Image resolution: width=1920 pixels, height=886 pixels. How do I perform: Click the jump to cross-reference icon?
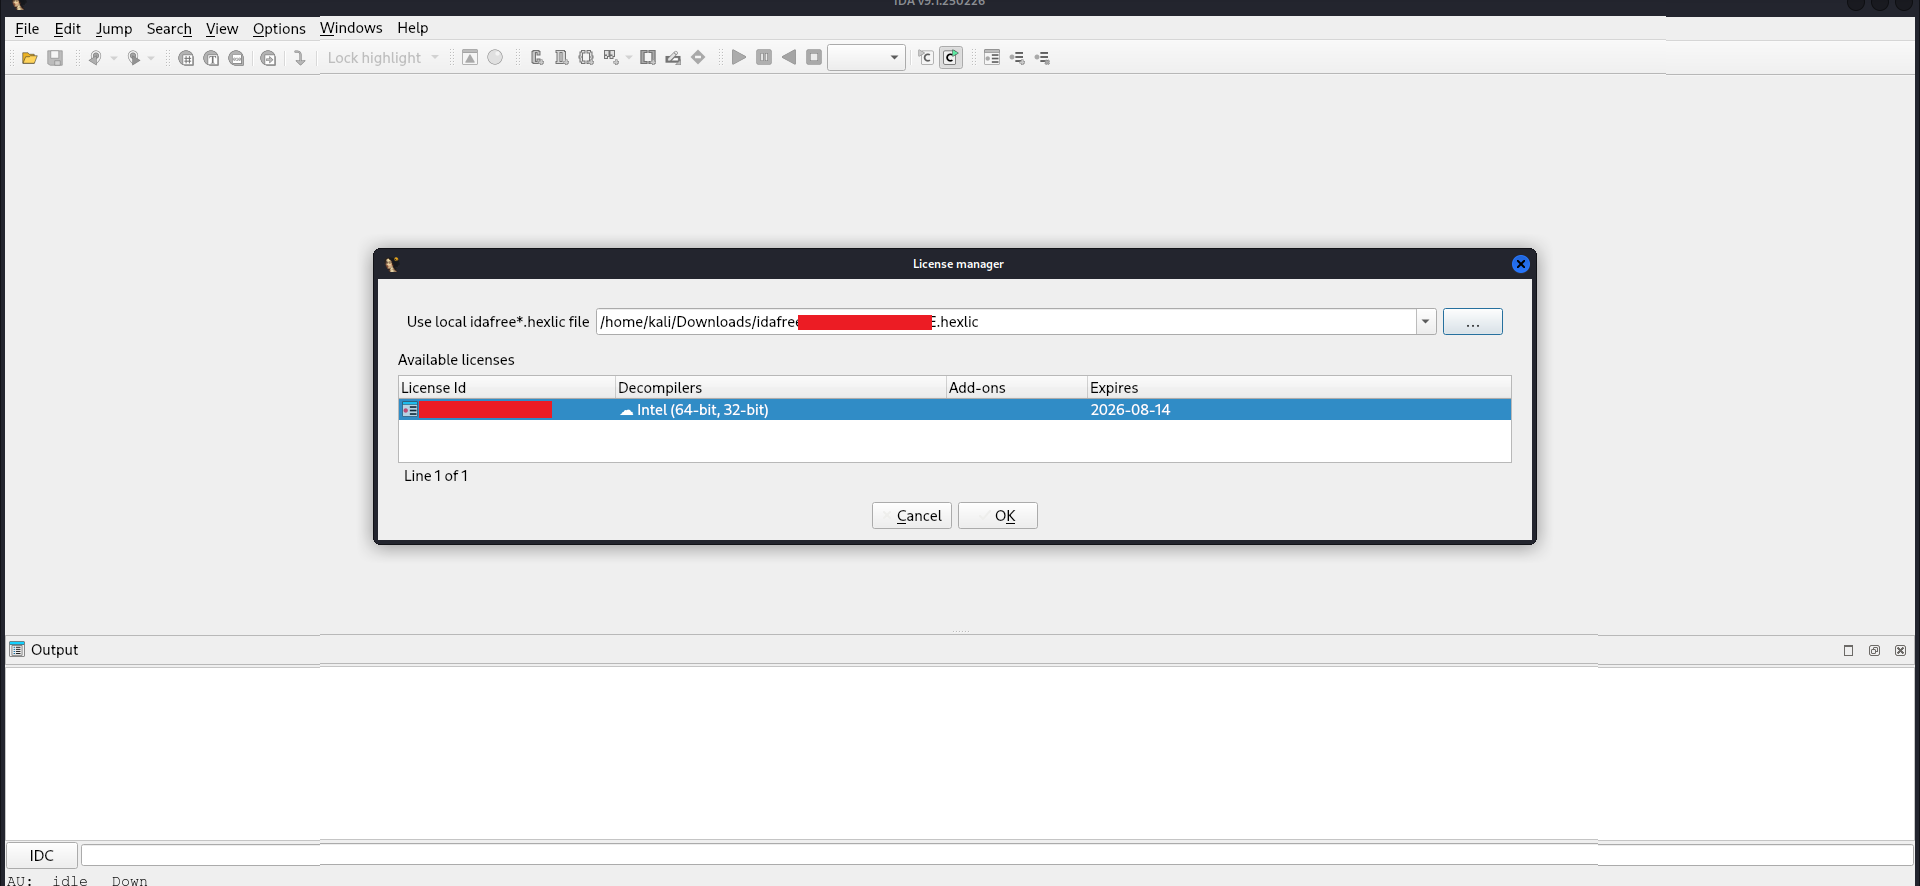(268, 58)
